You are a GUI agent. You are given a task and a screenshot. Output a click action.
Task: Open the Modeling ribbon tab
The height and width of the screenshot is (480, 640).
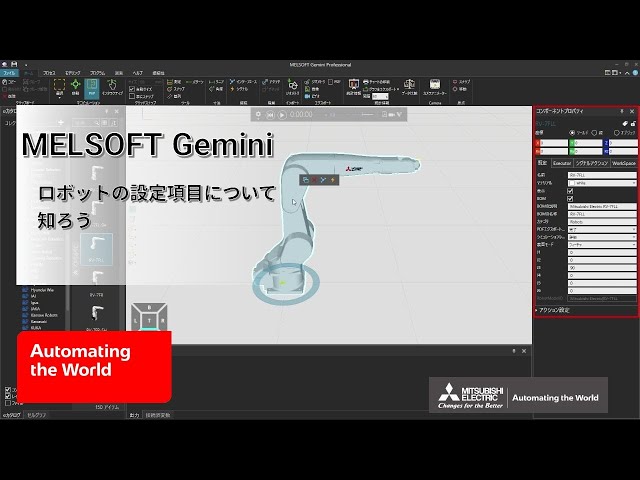73,73
